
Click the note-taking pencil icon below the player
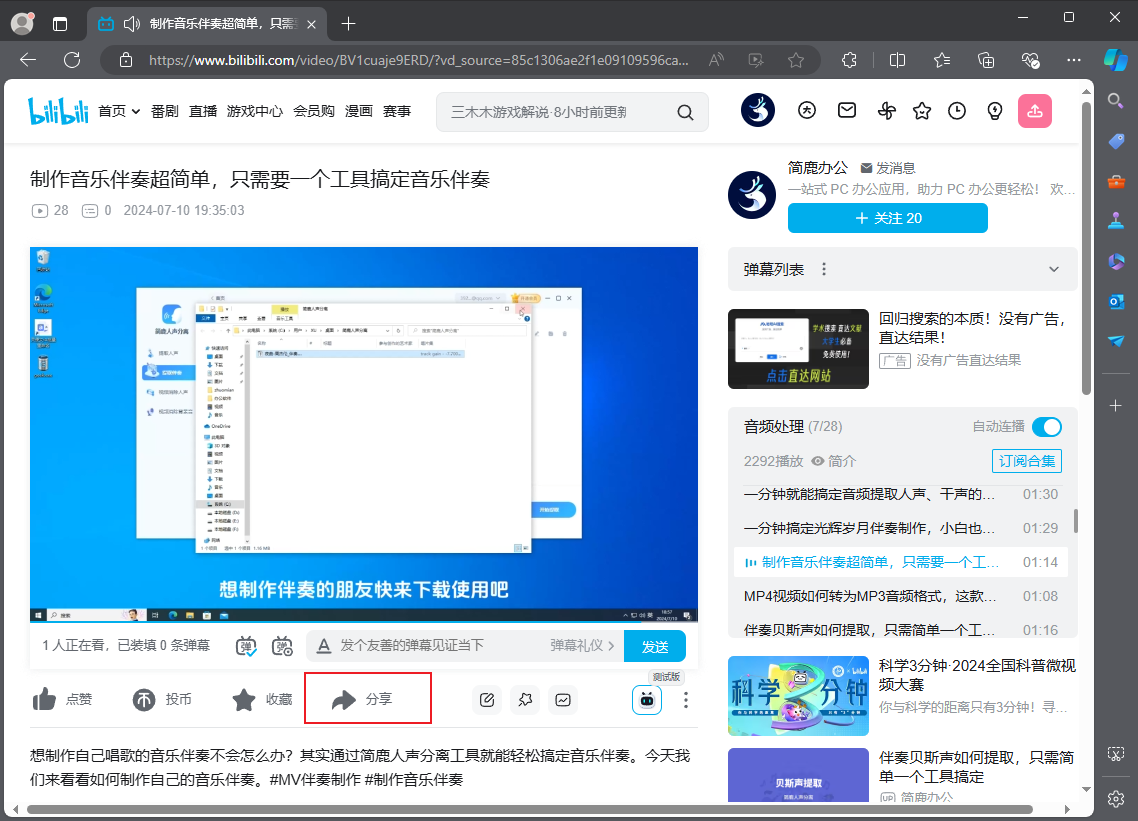coord(487,699)
